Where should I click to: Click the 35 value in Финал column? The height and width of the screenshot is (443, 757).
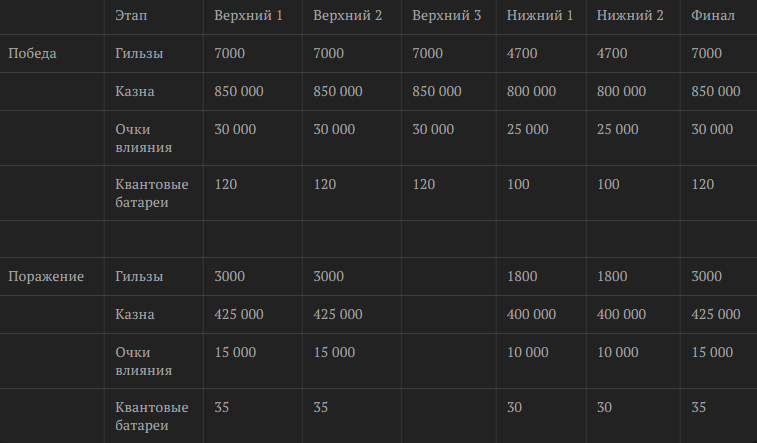(699, 407)
